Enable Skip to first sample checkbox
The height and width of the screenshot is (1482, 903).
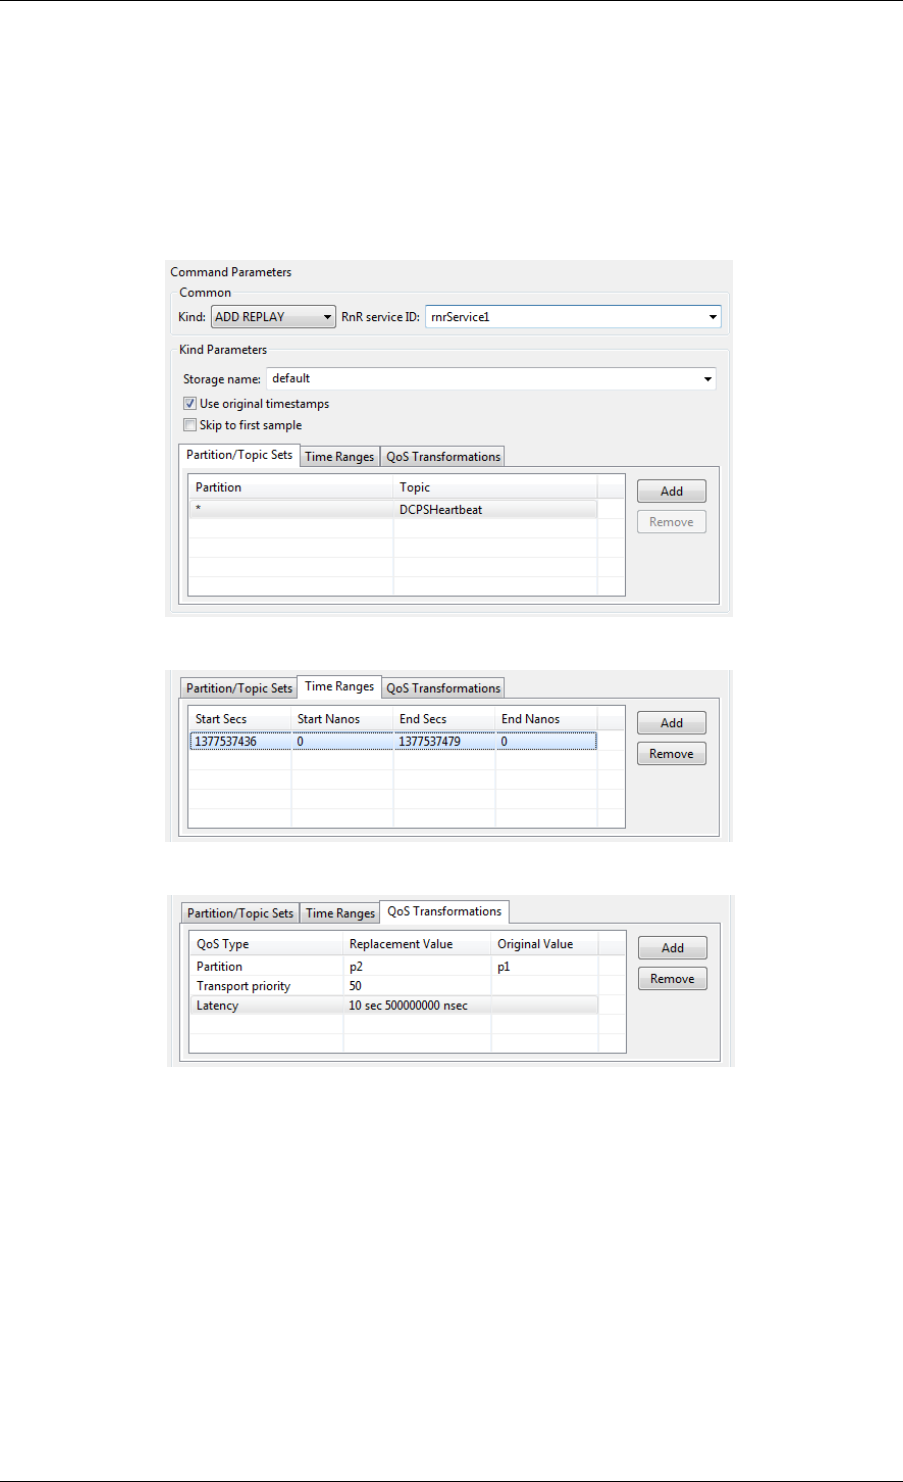pos(190,425)
